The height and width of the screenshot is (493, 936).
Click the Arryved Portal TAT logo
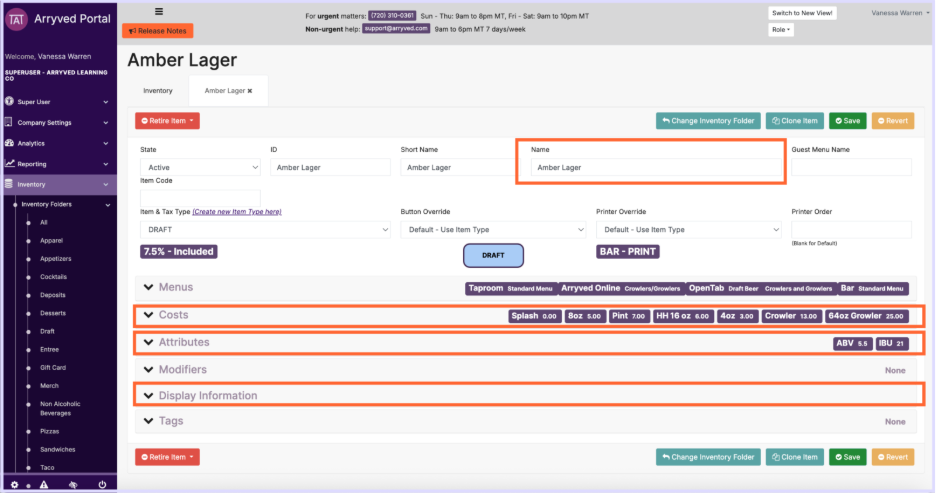tap(16, 21)
